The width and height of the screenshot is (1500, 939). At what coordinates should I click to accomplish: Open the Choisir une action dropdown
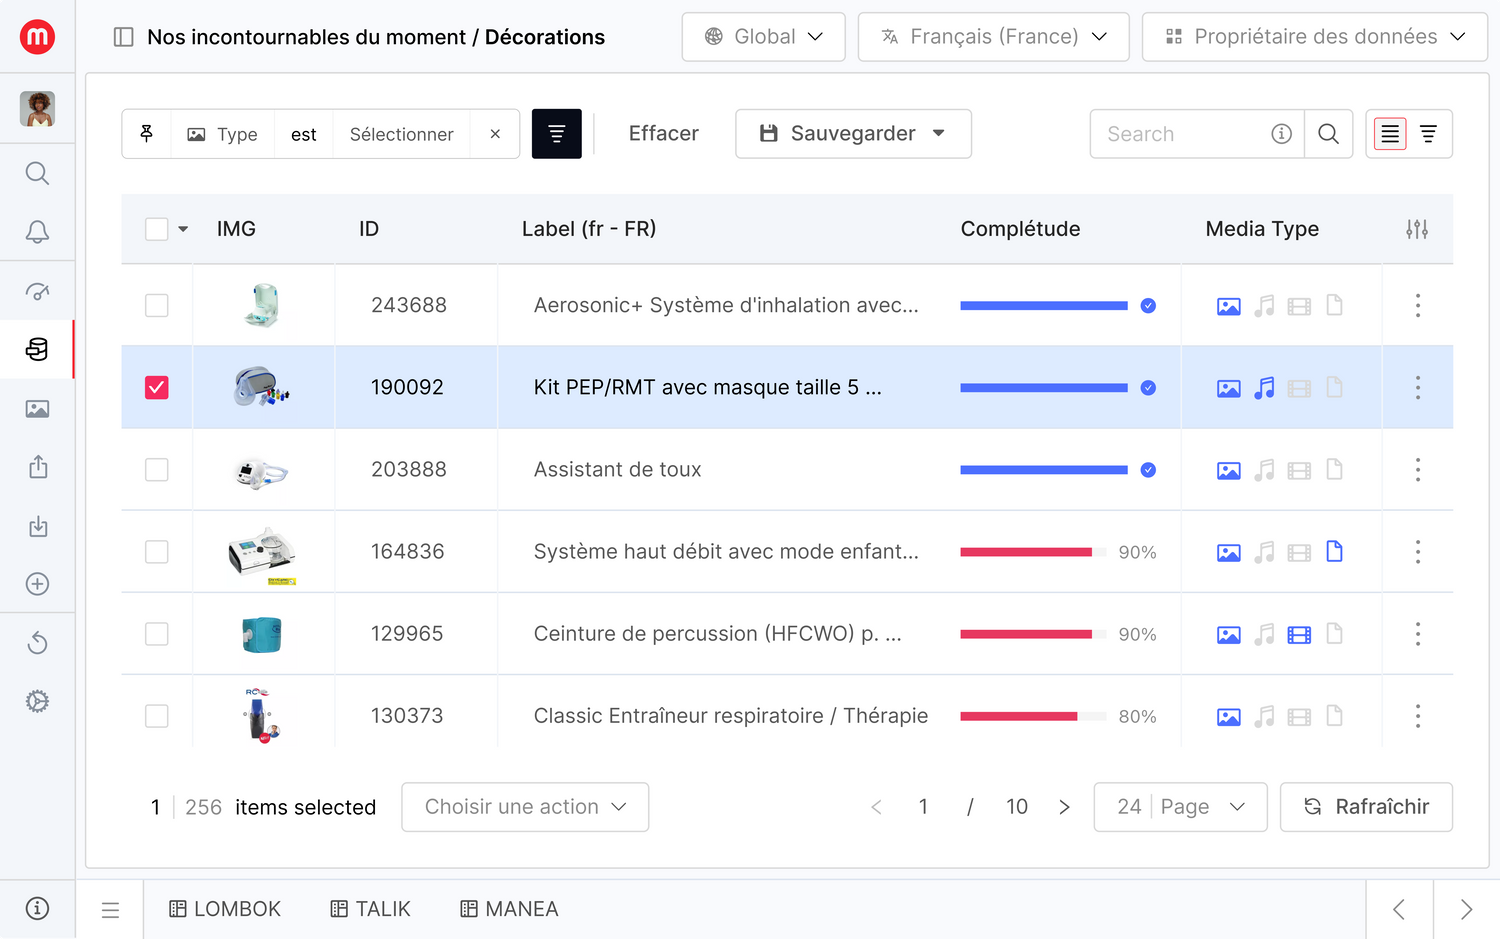(525, 807)
